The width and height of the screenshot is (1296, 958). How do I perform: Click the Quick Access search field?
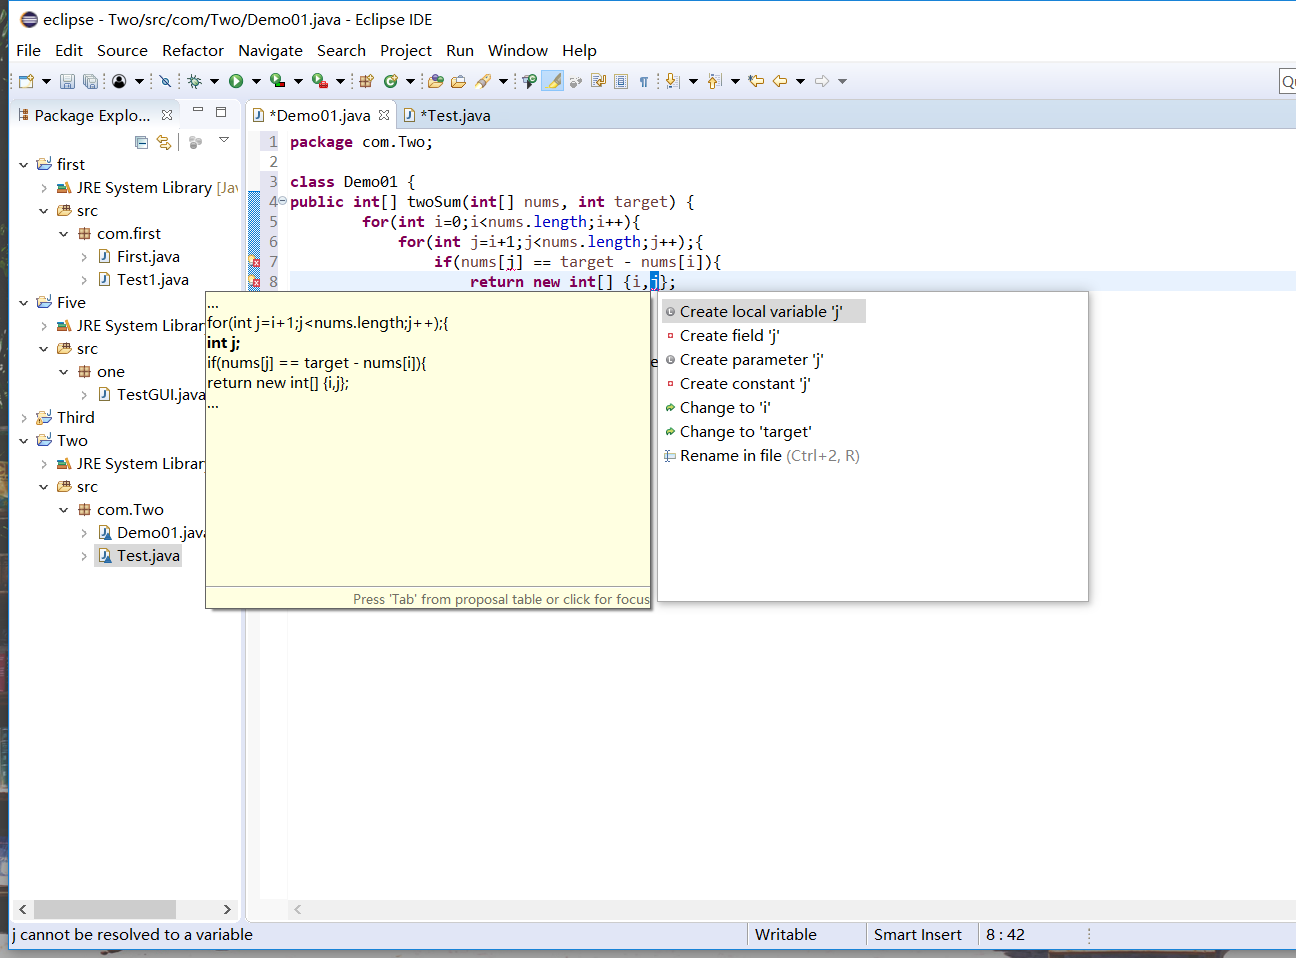click(1288, 81)
